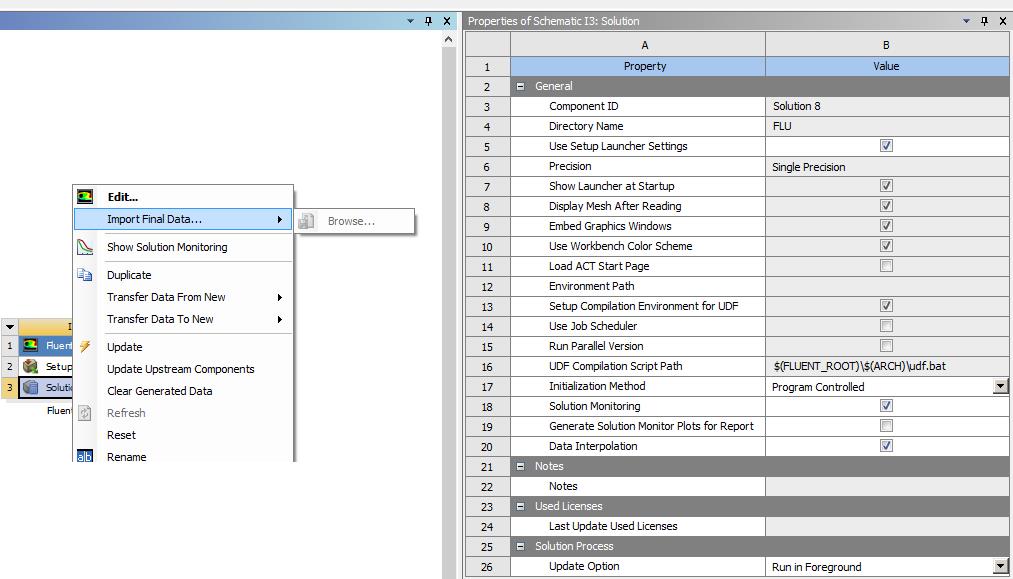Click the Component ID value Solution 8
This screenshot has height=579, width=1013.
888,106
